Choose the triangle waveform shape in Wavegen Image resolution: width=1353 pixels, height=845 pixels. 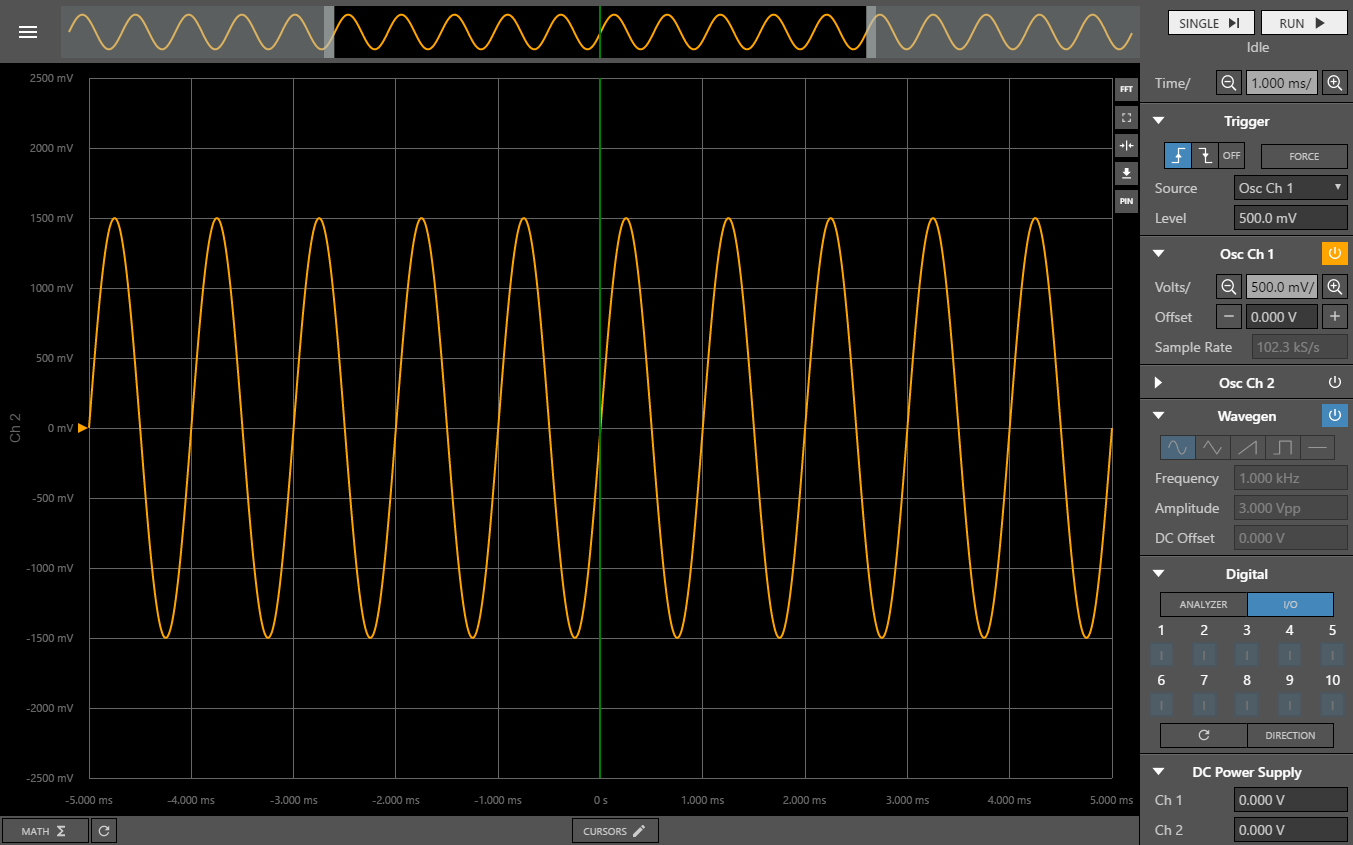click(x=1212, y=447)
